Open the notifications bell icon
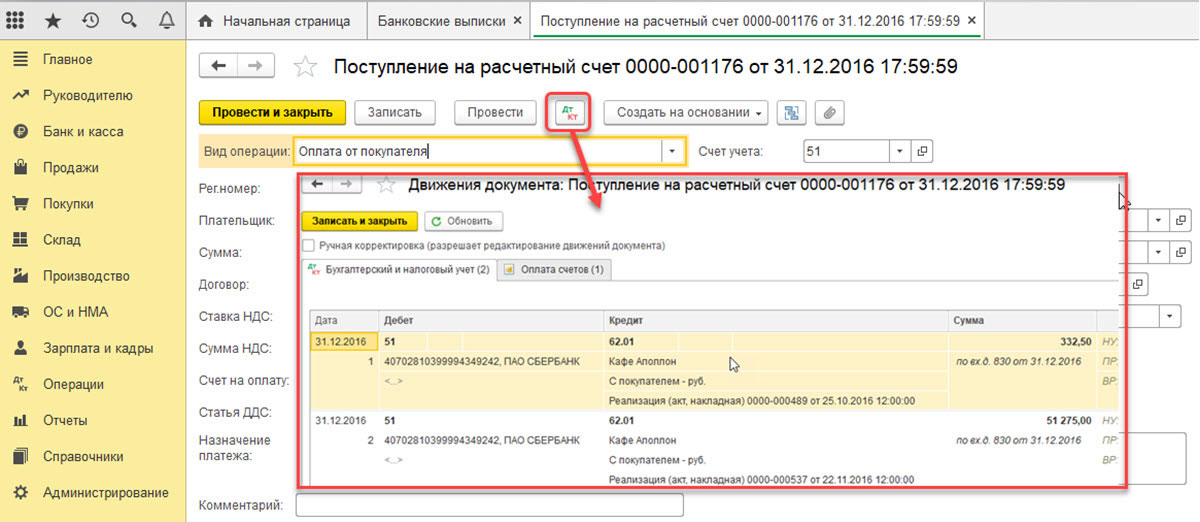This screenshot has width=1200, height=522. click(166, 20)
